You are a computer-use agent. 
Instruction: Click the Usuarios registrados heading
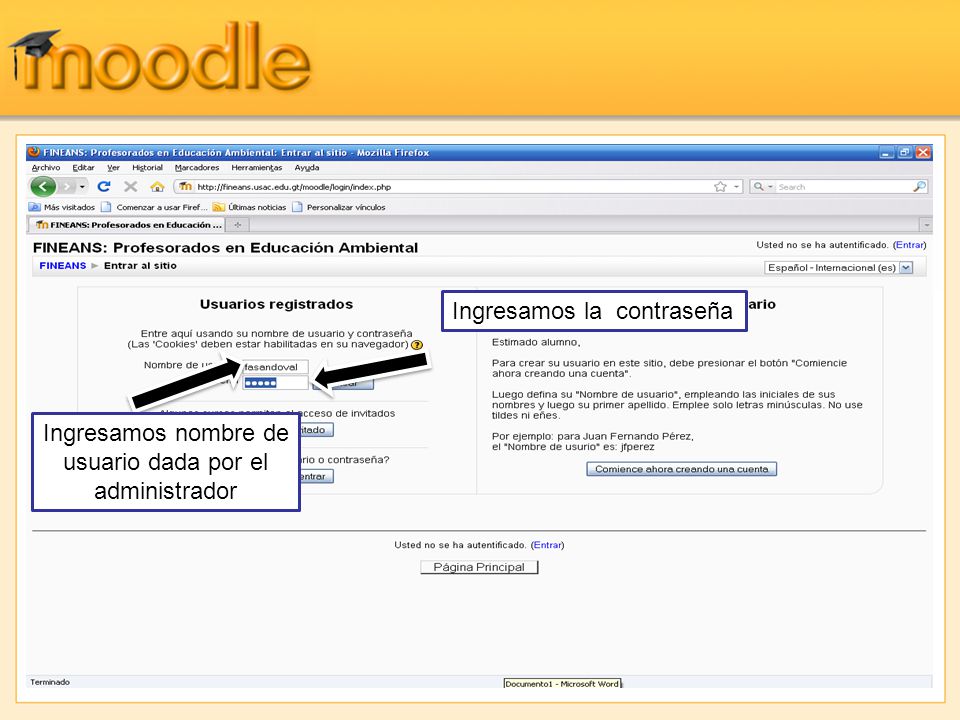pyautogui.click(x=276, y=304)
